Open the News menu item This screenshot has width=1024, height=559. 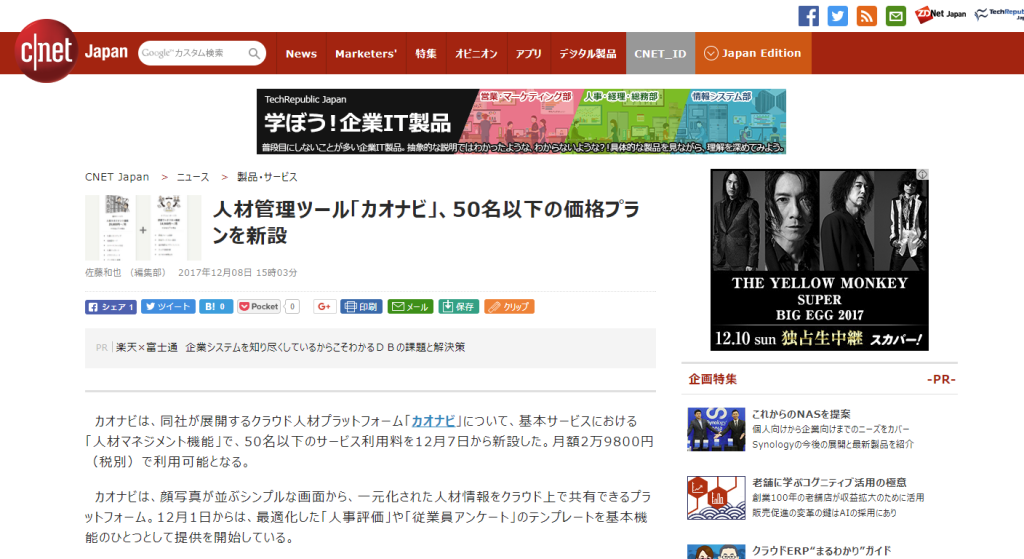tap(301, 54)
